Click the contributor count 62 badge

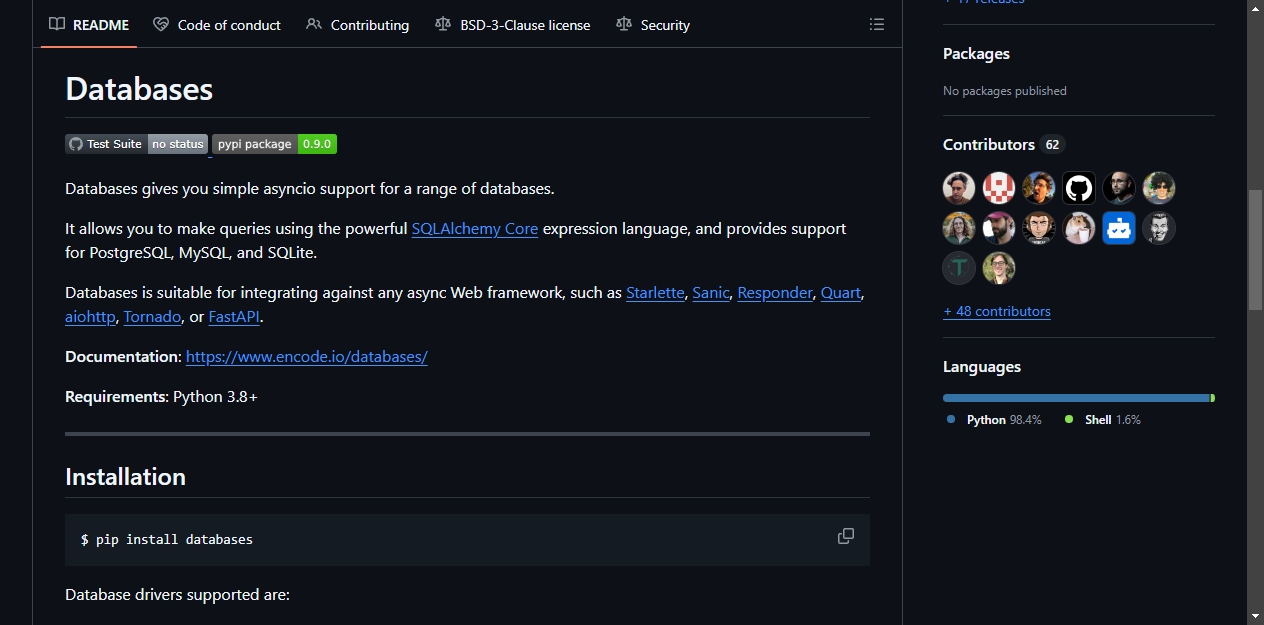1052,145
